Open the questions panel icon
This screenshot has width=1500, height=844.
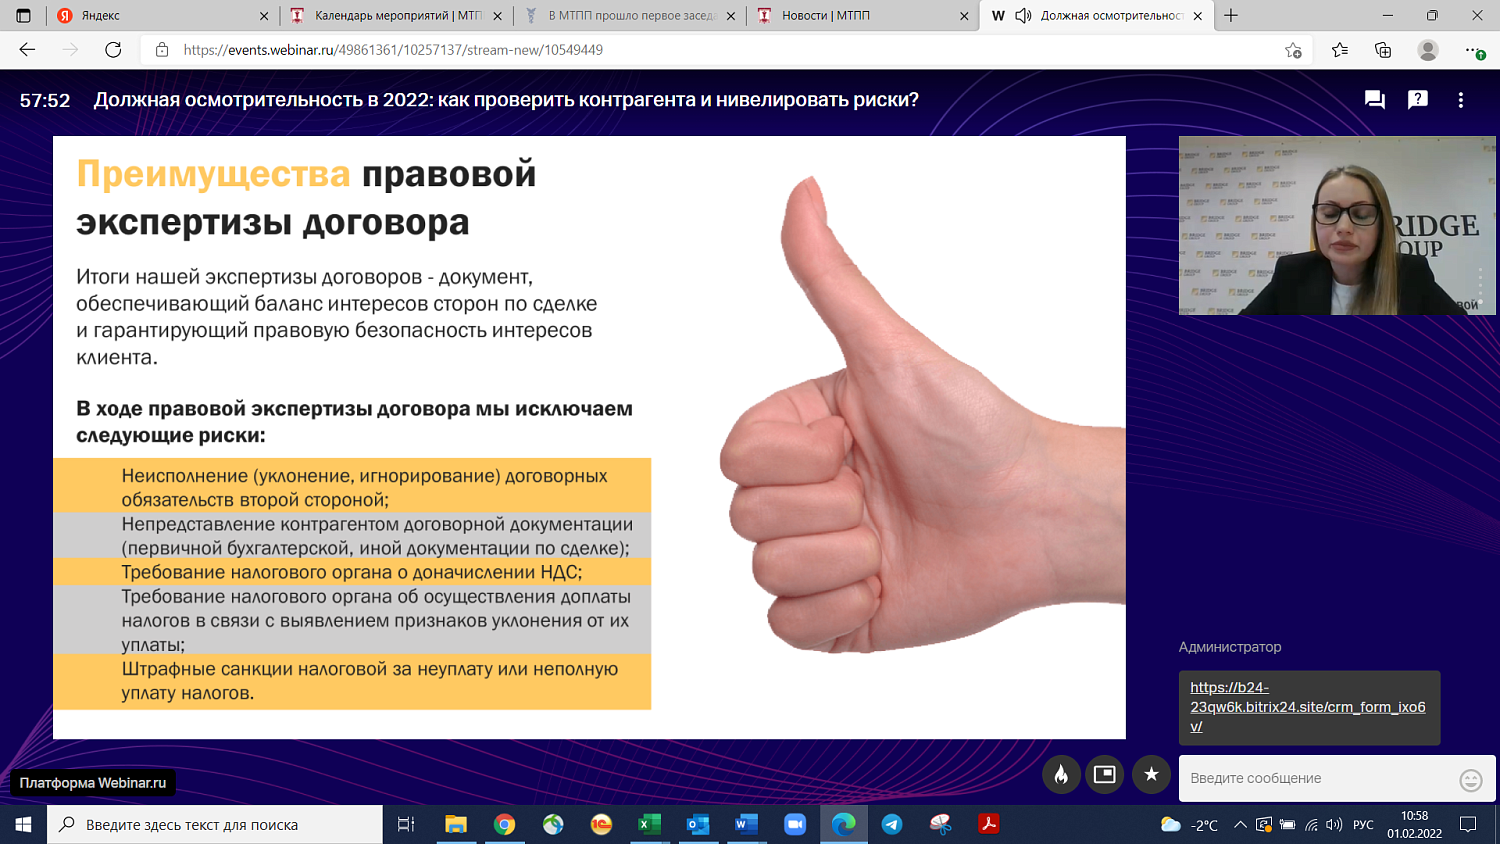pos(1418,99)
